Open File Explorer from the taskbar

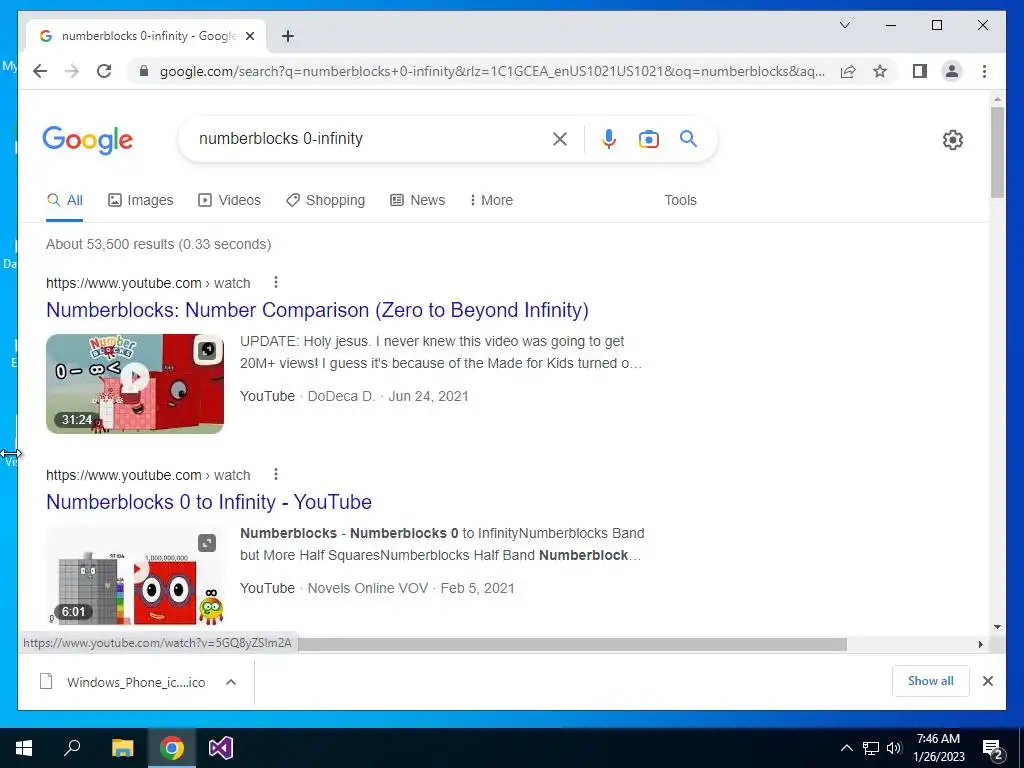pos(122,748)
